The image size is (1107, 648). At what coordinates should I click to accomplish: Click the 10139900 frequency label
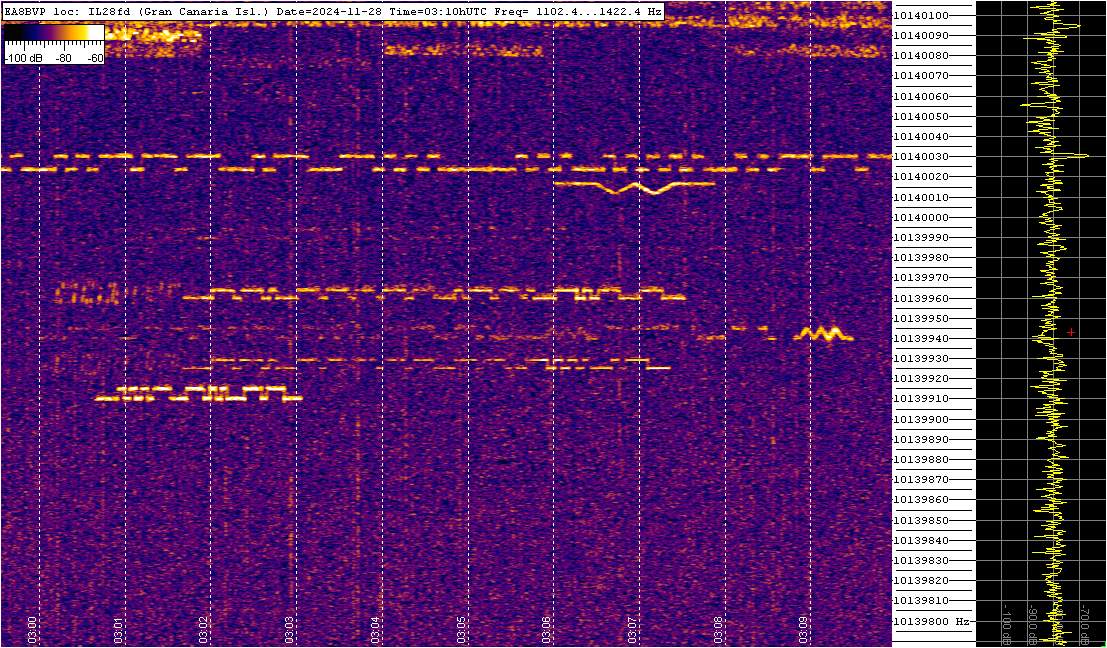click(x=921, y=419)
